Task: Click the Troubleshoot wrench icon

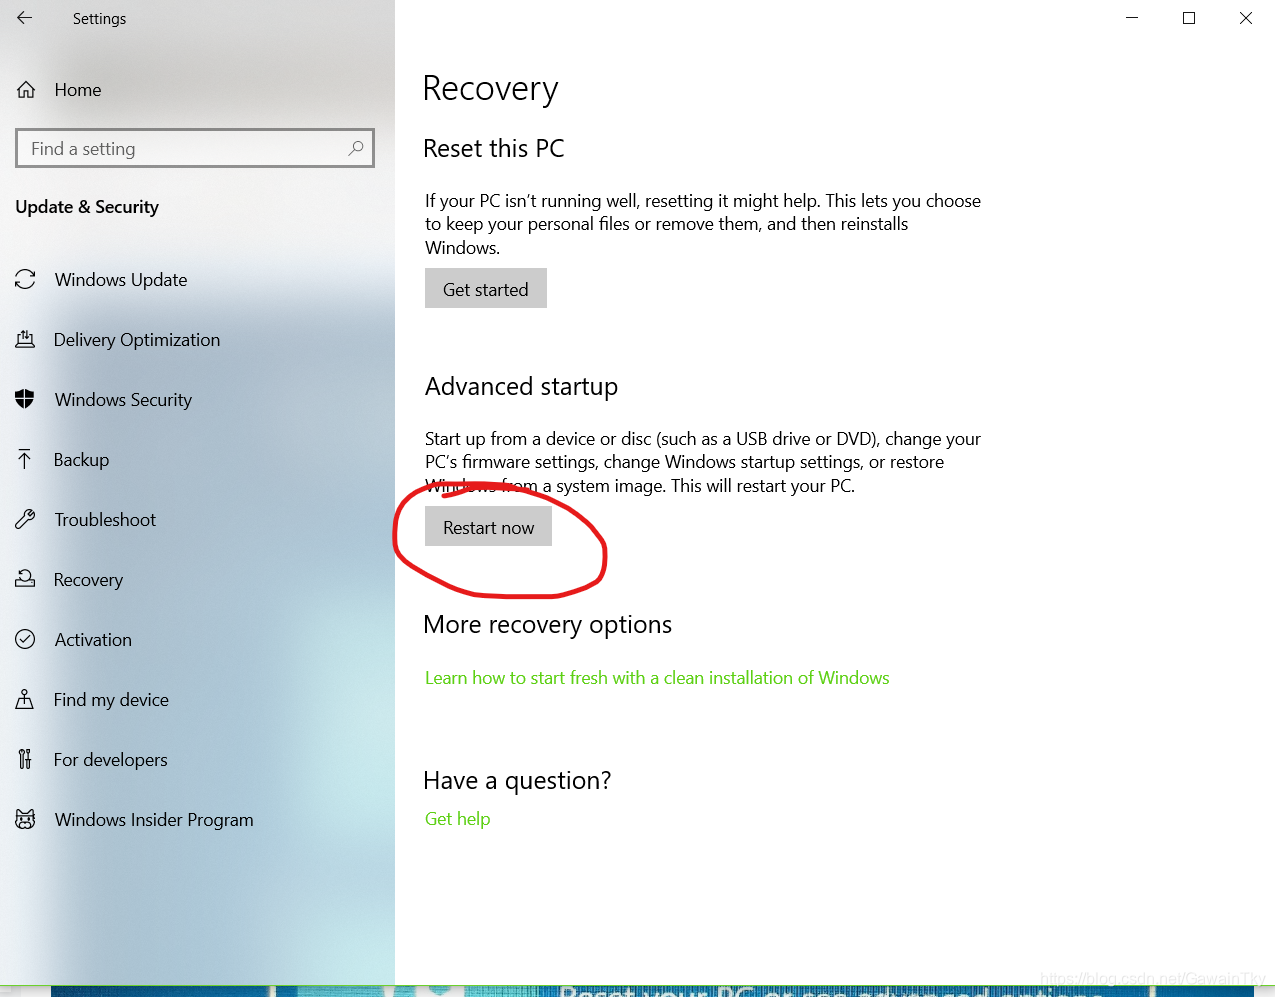Action: click(x=25, y=520)
